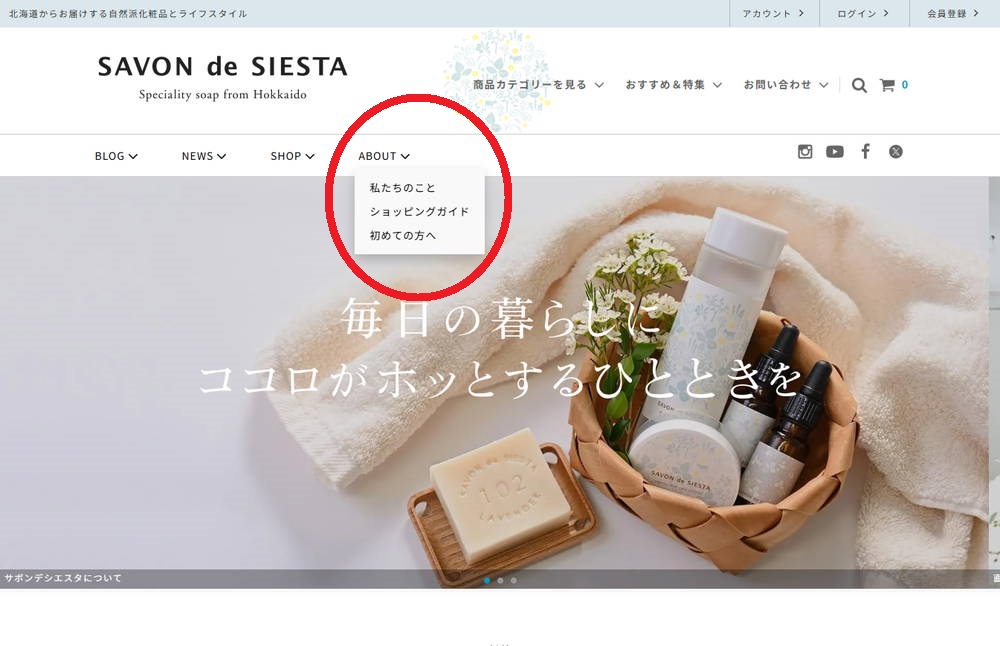
Task: Click the SAVON de SIESTA logo
Action: [x=223, y=77]
